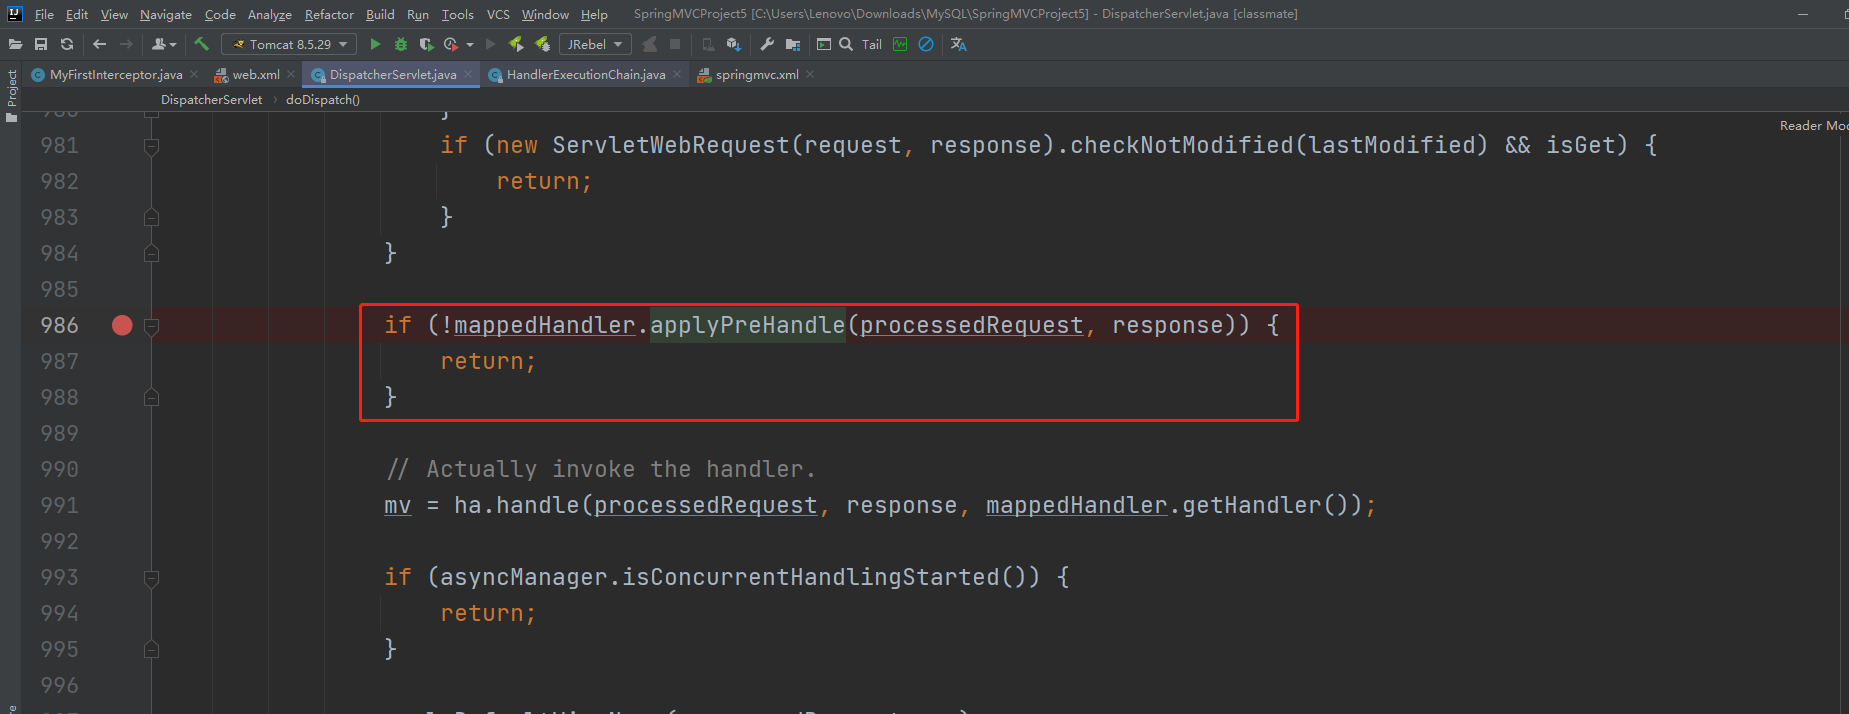
Task: Collapse code fold marker at line 981
Action: (151, 146)
